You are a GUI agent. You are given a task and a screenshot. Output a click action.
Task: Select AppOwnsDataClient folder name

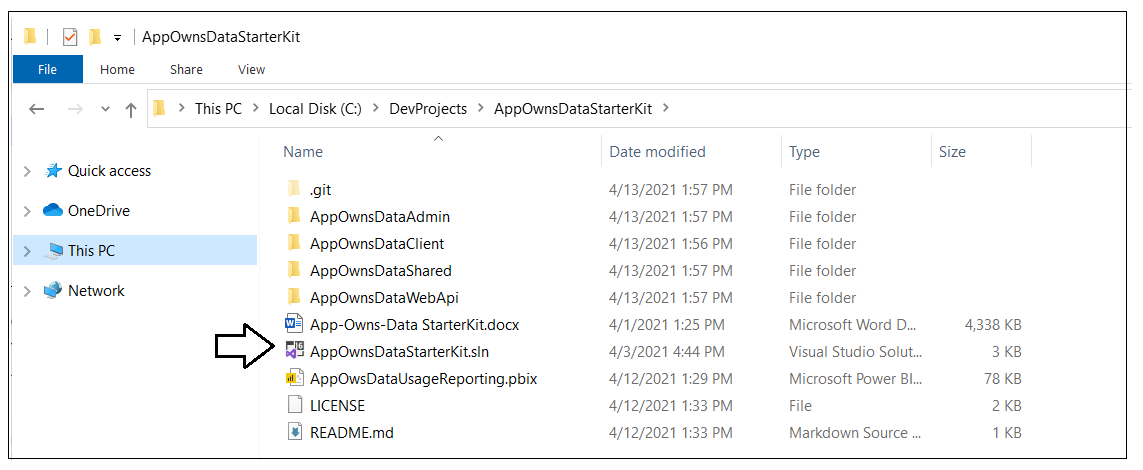377,243
